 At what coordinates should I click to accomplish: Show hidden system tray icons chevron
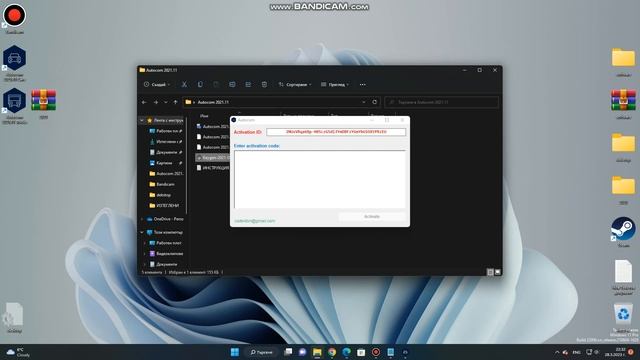point(557,352)
